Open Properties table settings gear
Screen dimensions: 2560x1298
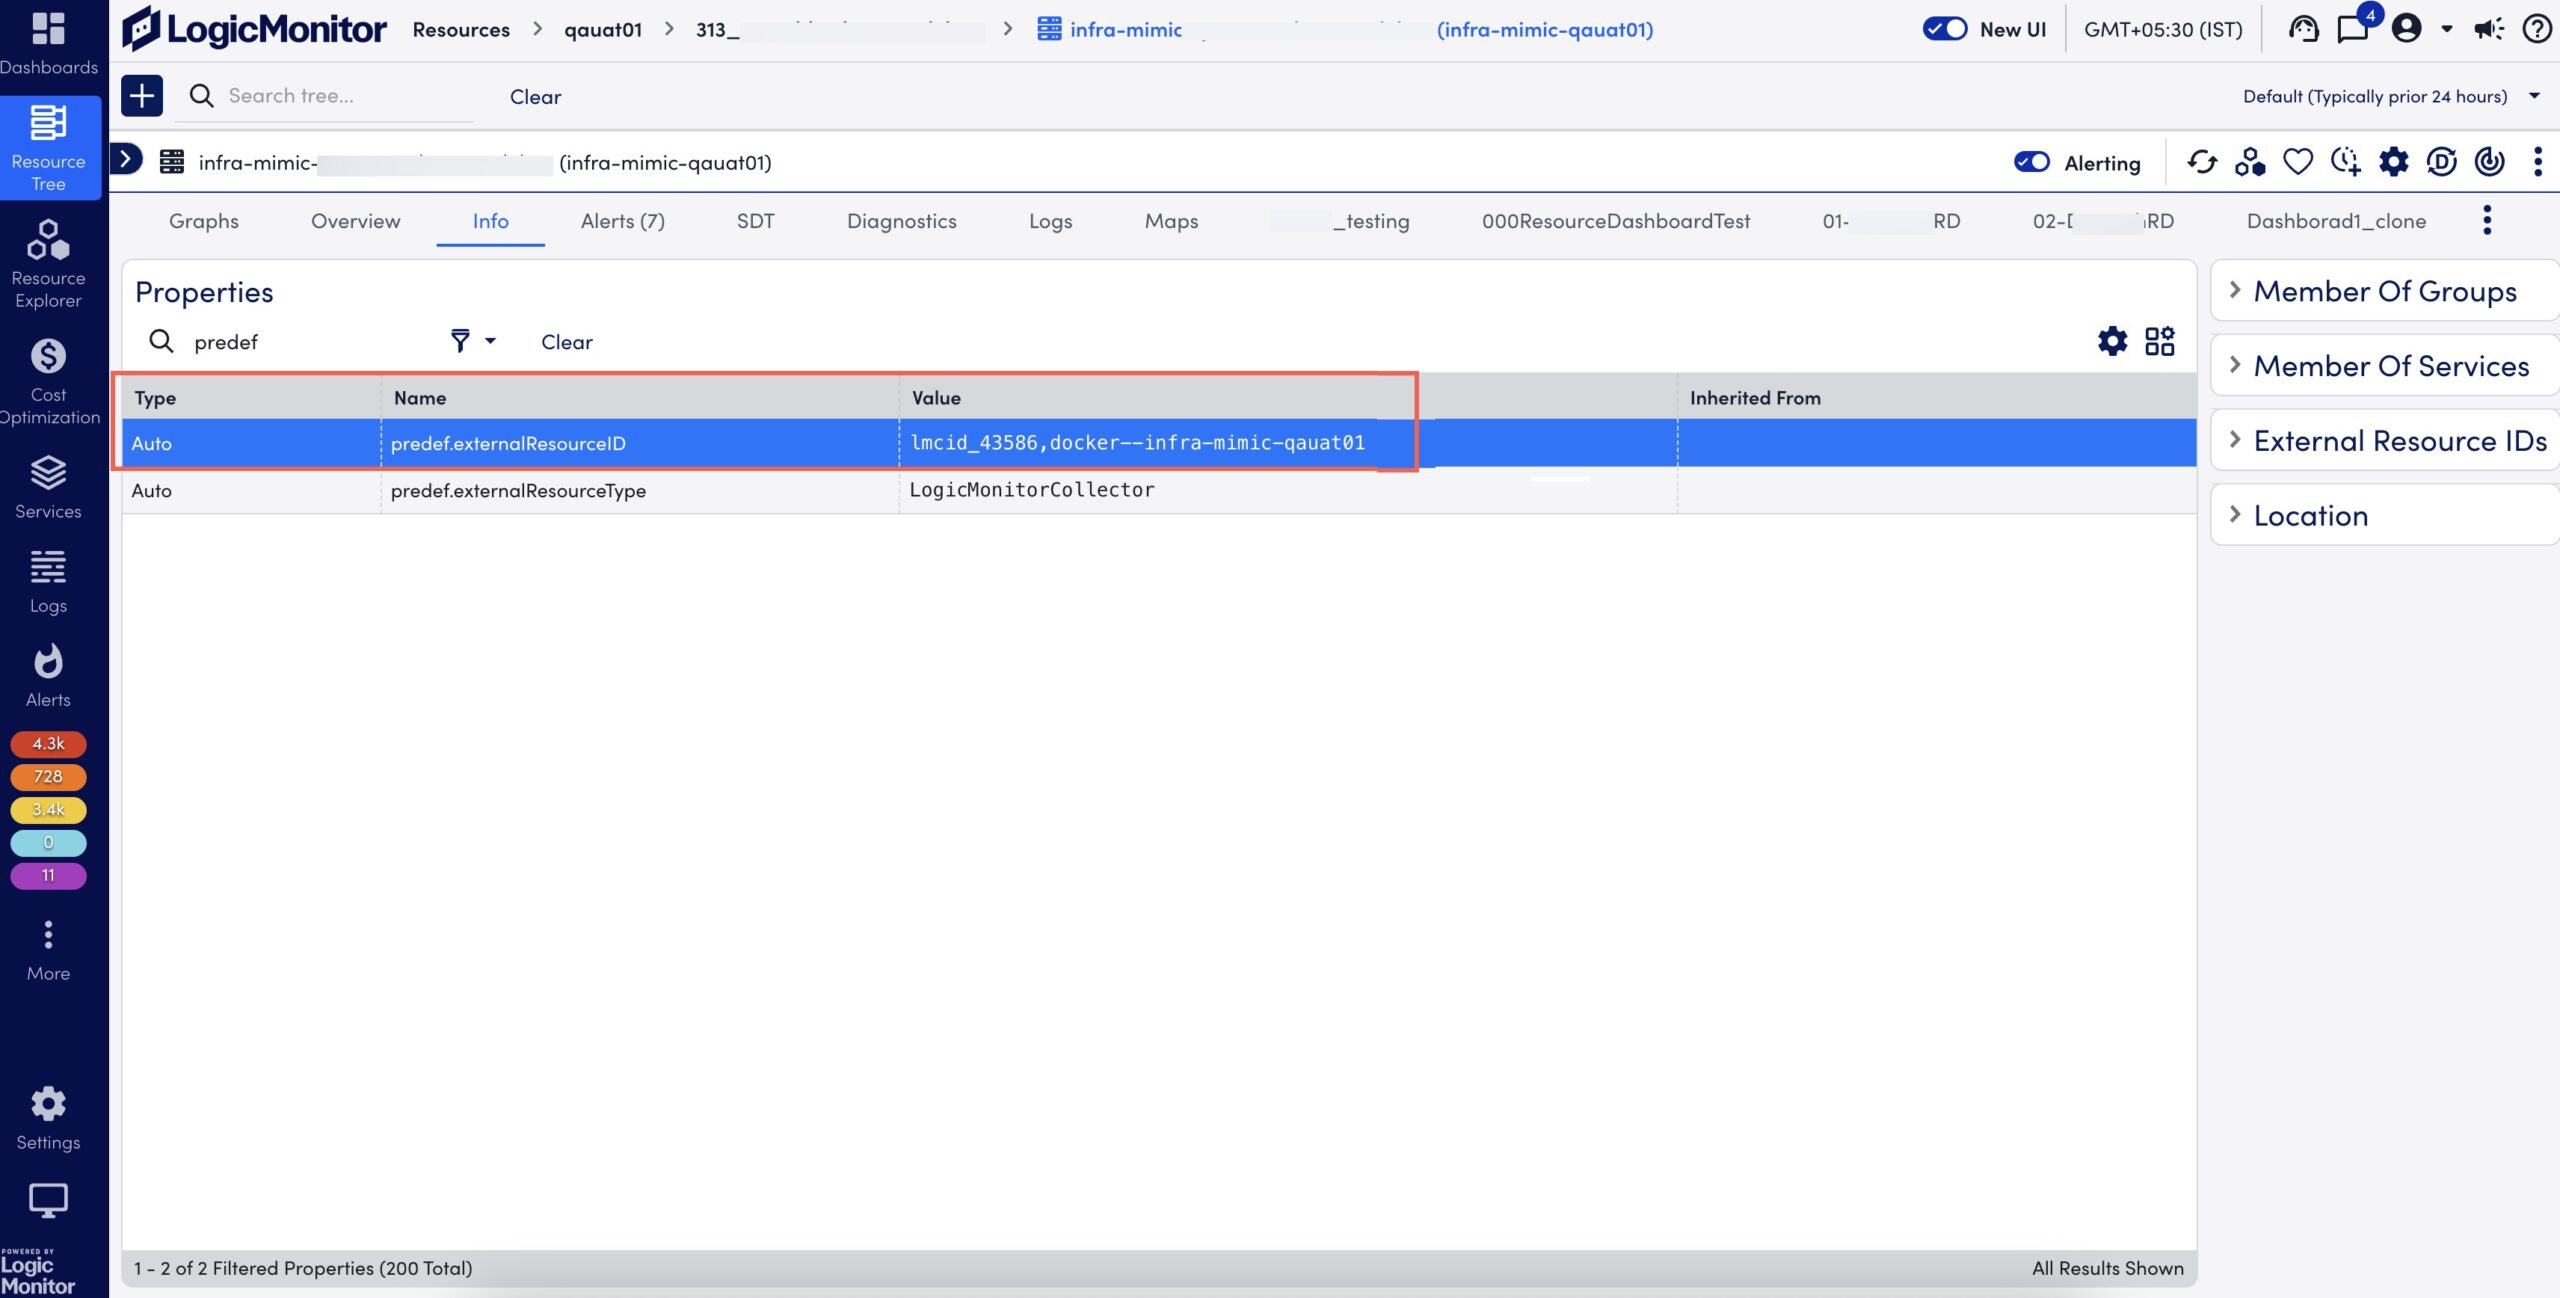click(2112, 341)
